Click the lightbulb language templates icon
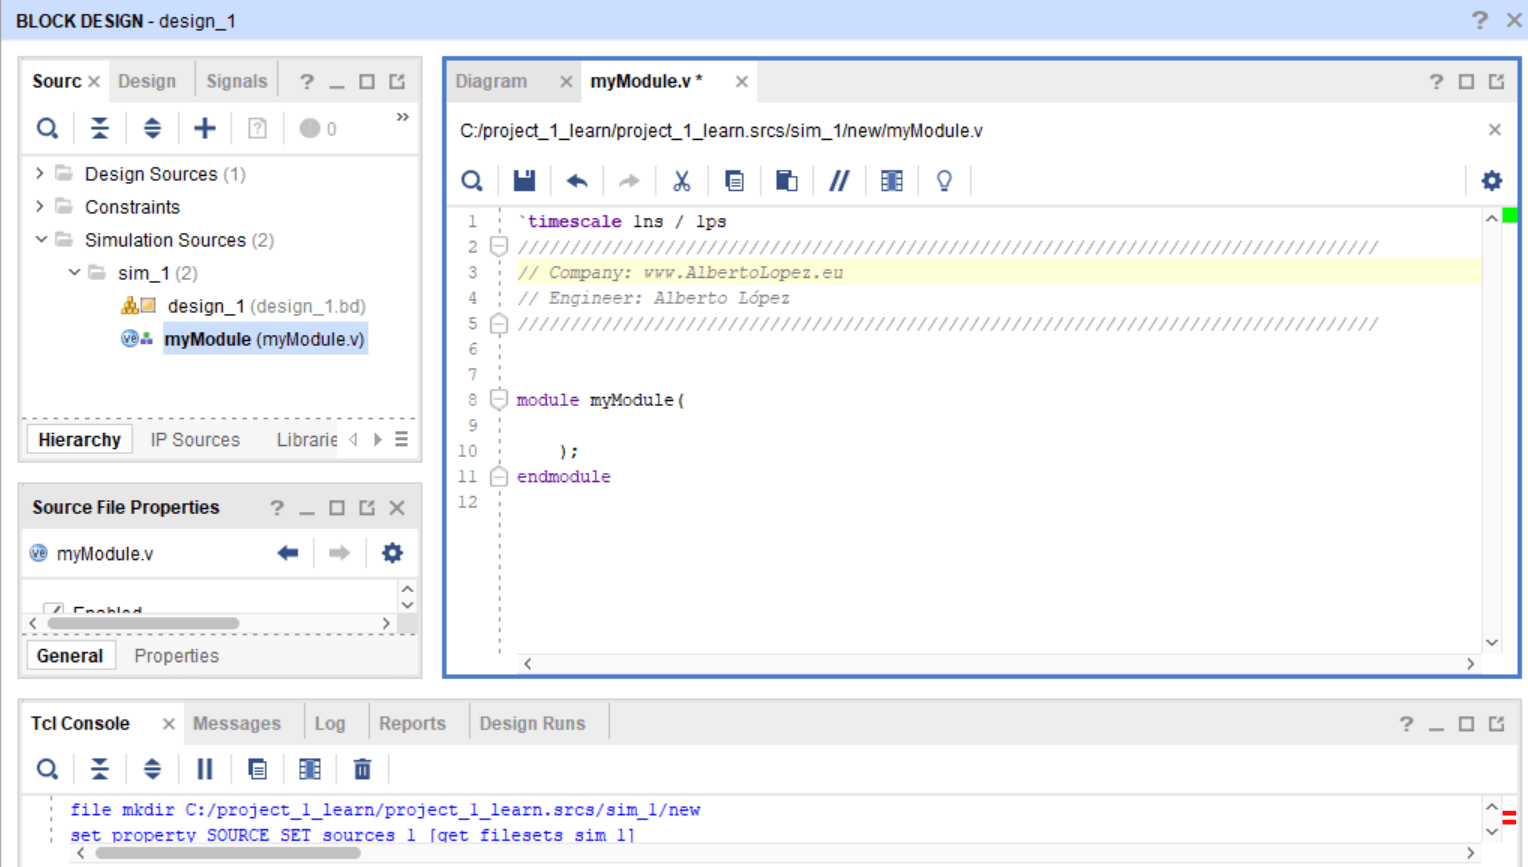Image resolution: width=1528 pixels, height=867 pixels. click(x=944, y=181)
